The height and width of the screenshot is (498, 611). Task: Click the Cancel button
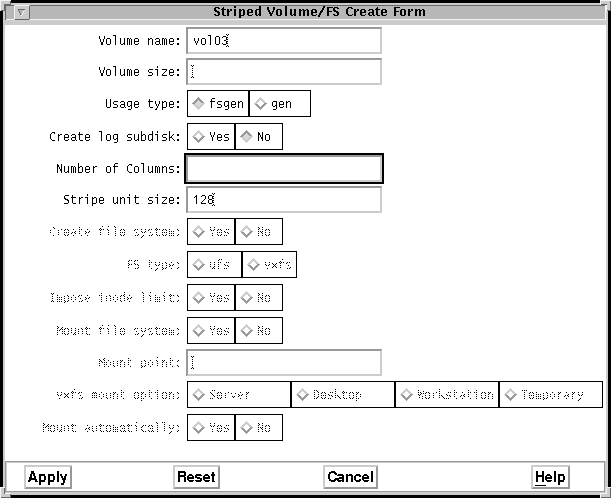[x=350, y=477]
